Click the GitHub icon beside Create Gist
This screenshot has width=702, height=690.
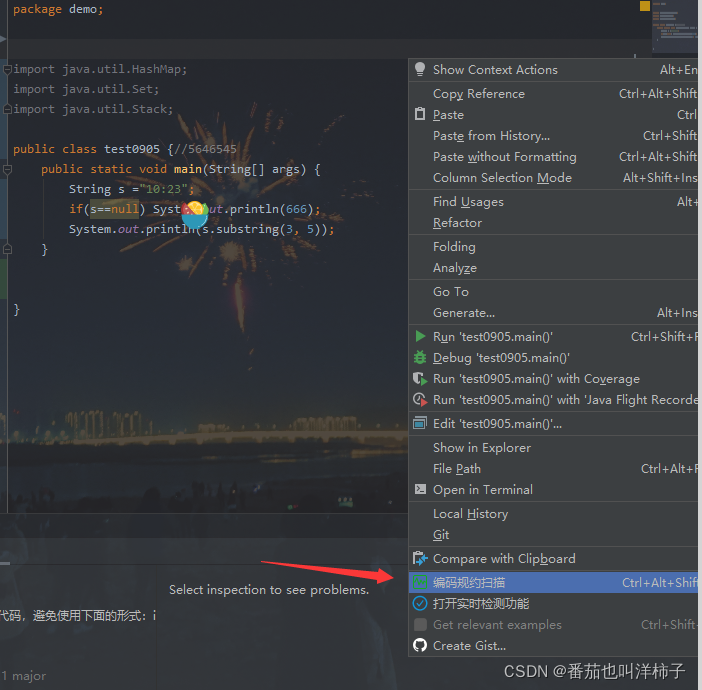[420, 645]
